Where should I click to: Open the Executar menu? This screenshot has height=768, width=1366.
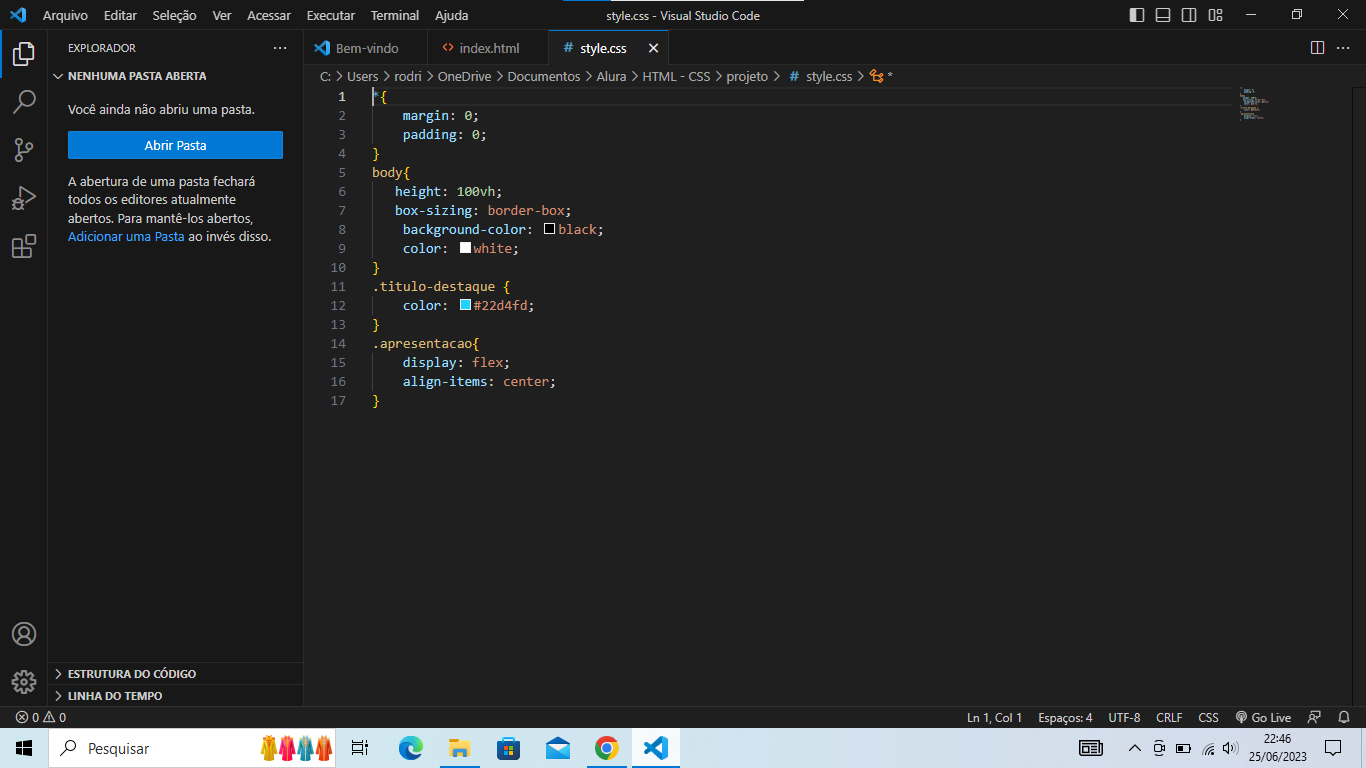(x=331, y=15)
